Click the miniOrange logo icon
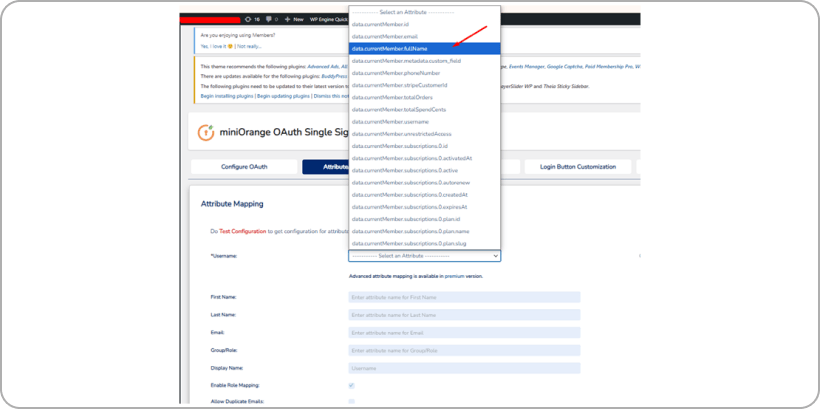Screen dimensions: 820x409 point(206,133)
